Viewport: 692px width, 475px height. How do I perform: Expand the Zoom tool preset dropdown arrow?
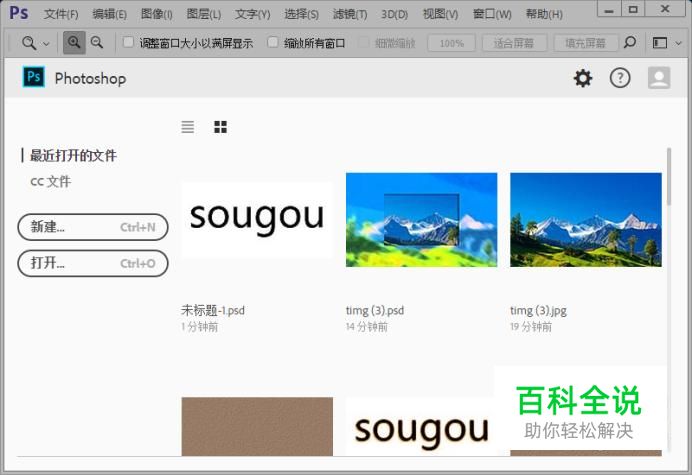click(x=46, y=44)
